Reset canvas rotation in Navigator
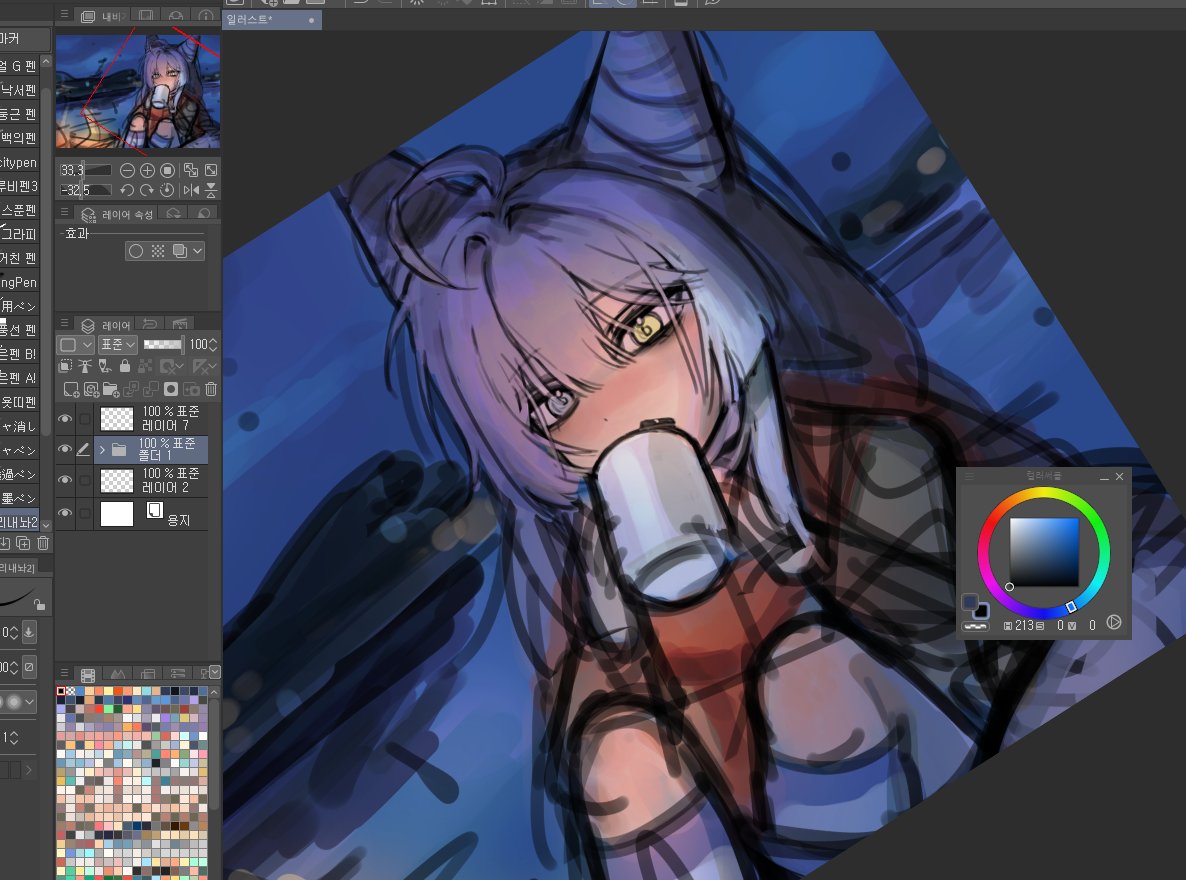1186x880 pixels. point(167,190)
